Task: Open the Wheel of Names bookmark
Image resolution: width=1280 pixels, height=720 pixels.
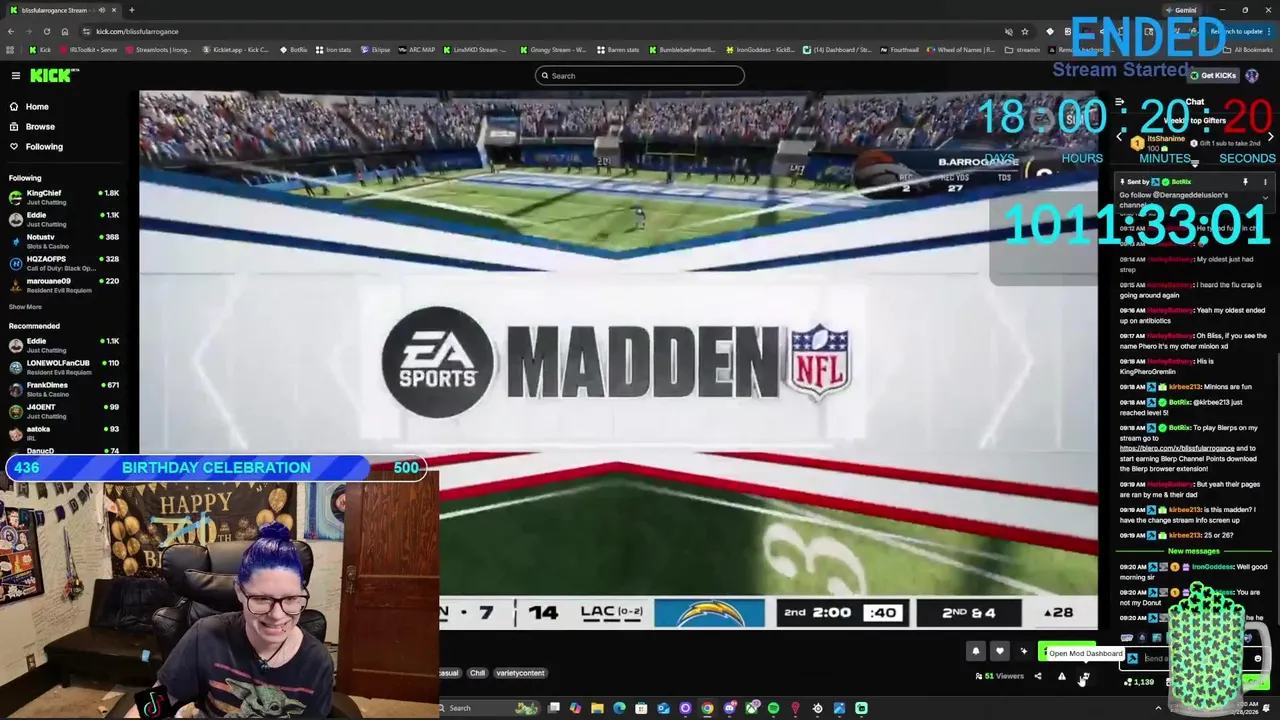Action: tap(962, 49)
